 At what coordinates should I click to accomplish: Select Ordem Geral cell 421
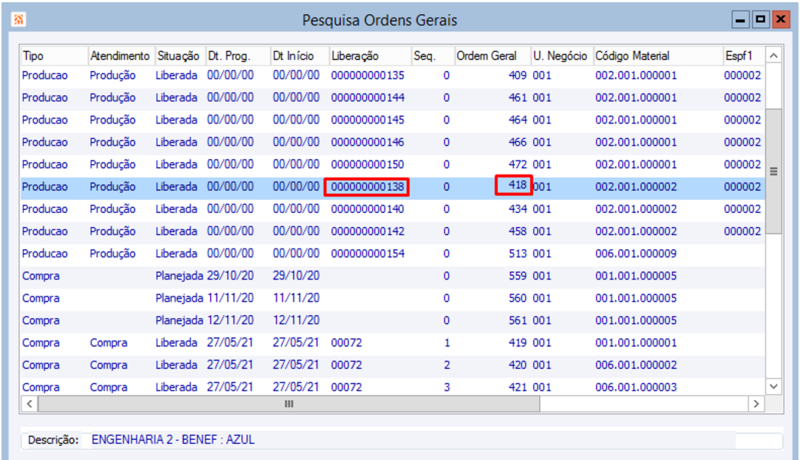(x=517, y=388)
